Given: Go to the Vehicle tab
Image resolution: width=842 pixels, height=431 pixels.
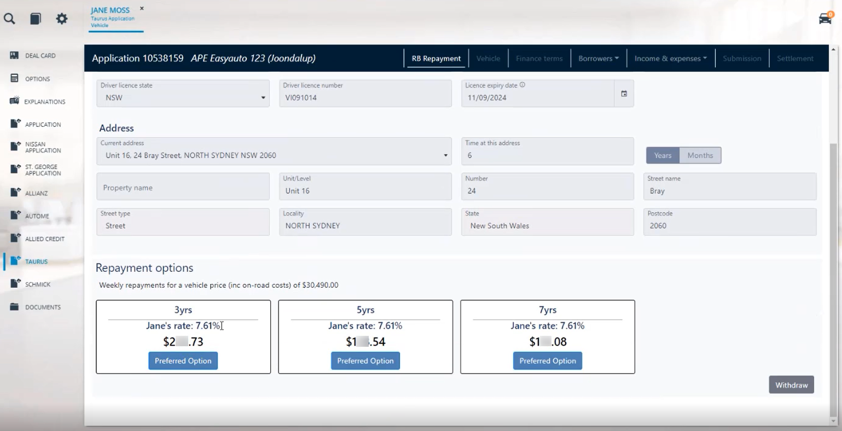Looking at the screenshot, I should coord(488,59).
